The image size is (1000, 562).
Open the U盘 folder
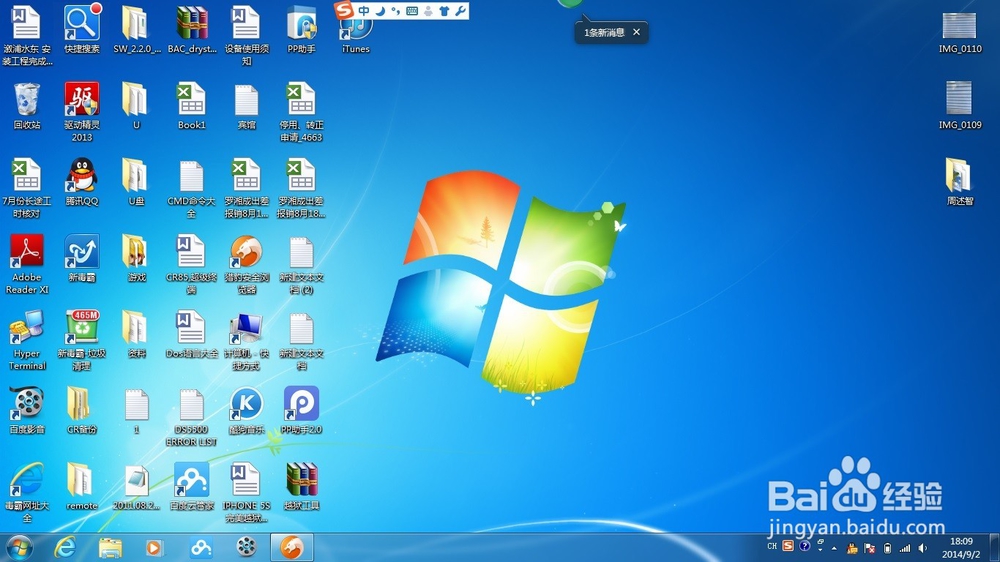click(136, 181)
